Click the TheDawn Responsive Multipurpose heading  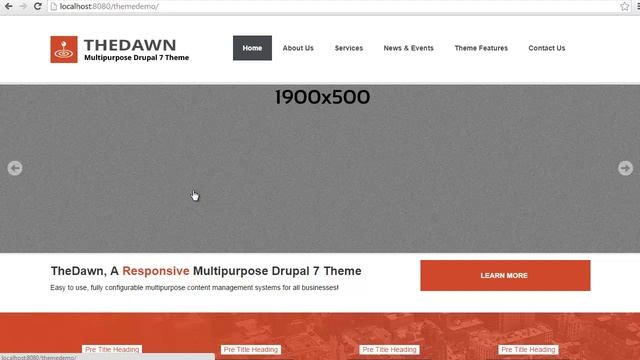point(206,271)
